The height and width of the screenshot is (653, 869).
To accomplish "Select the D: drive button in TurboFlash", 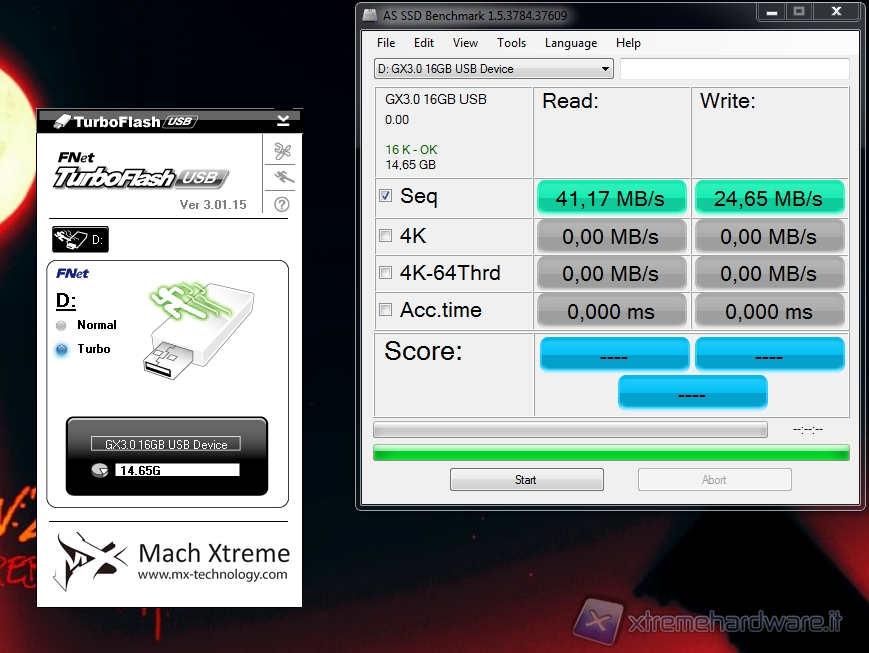I will [80, 240].
